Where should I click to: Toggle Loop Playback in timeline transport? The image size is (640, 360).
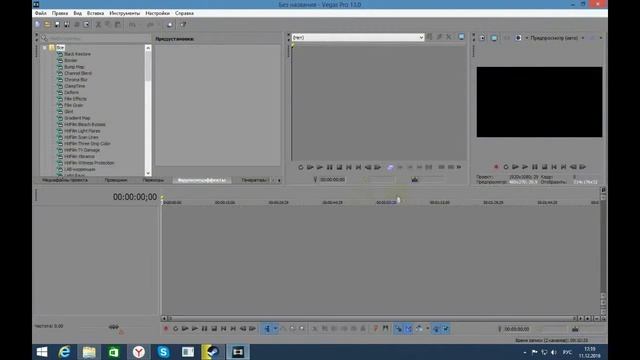176,329
